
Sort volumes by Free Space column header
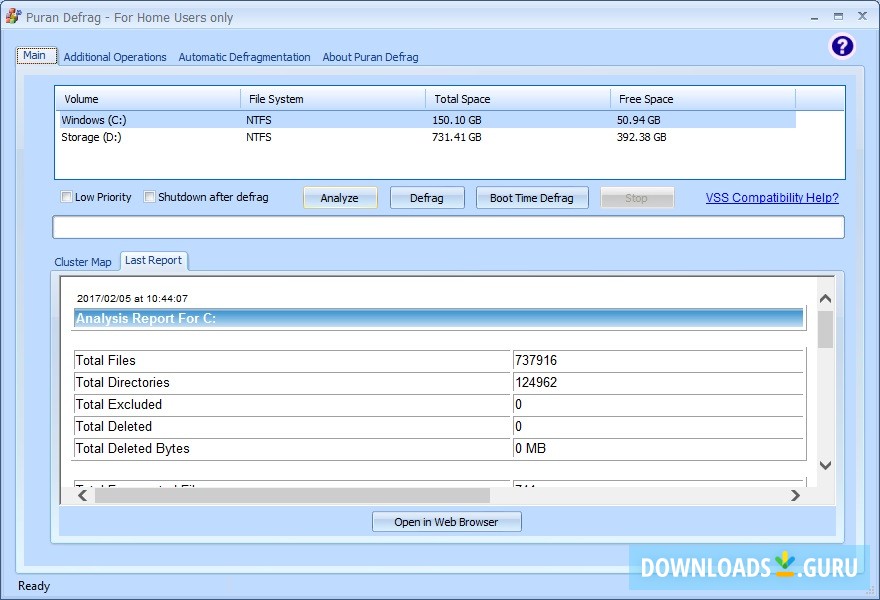click(x=702, y=99)
